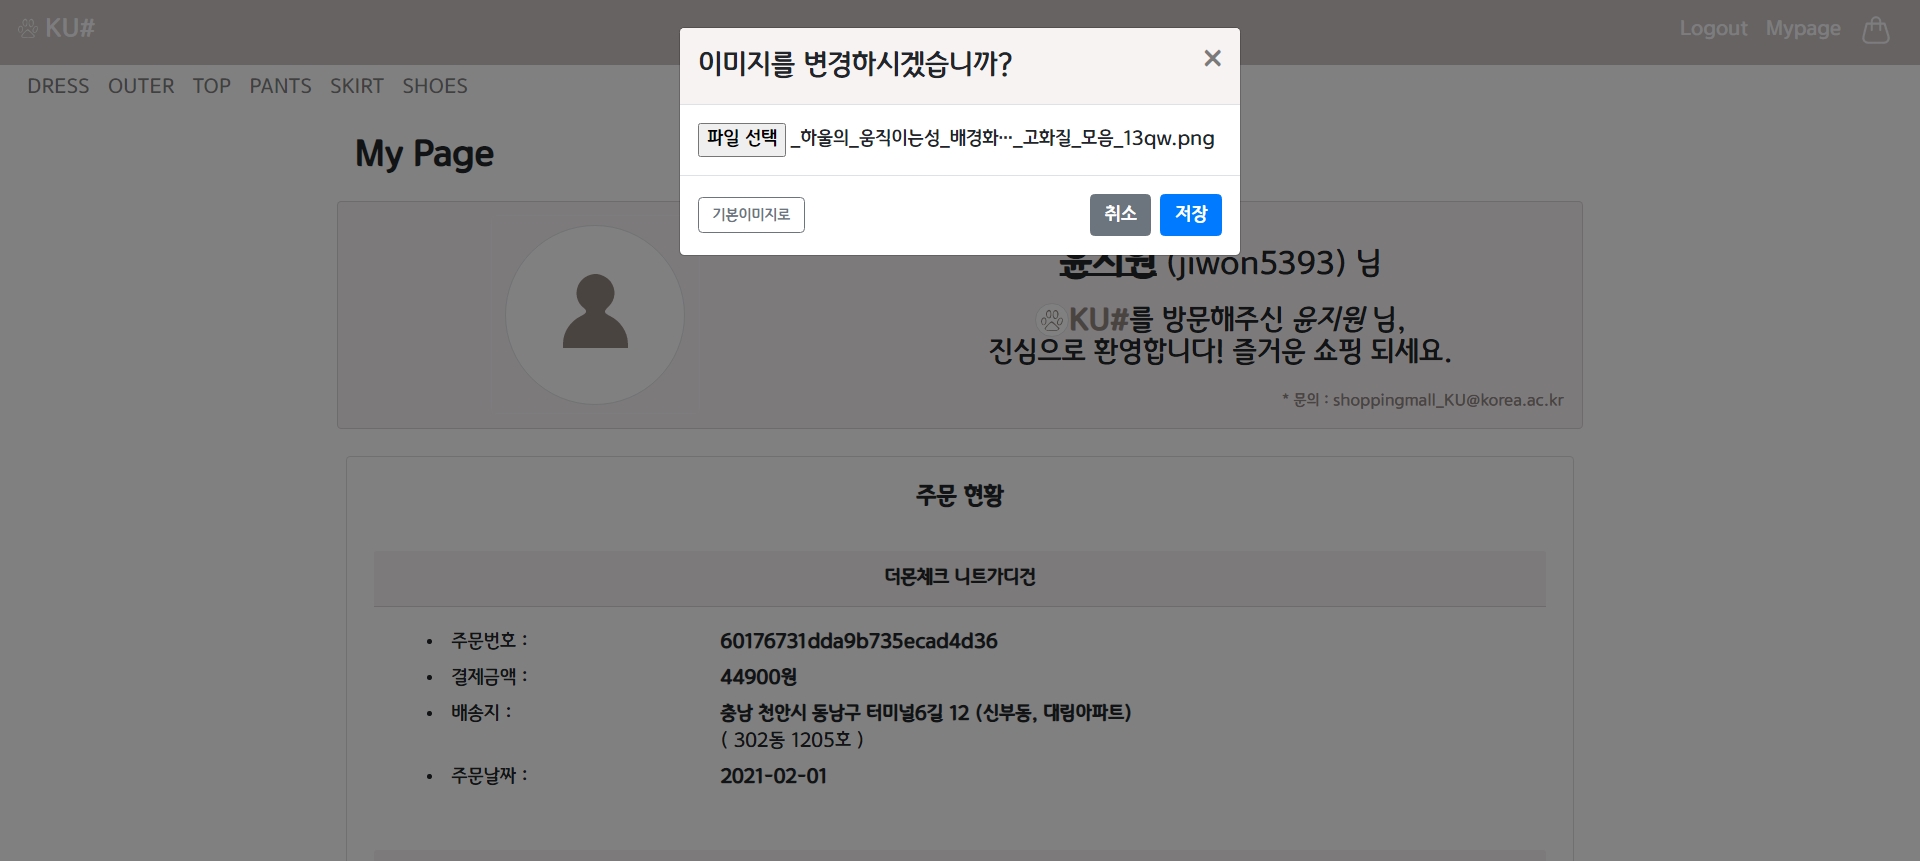Select the TOP category menu item
This screenshot has width=1920, height=861.
click(212, 86)
